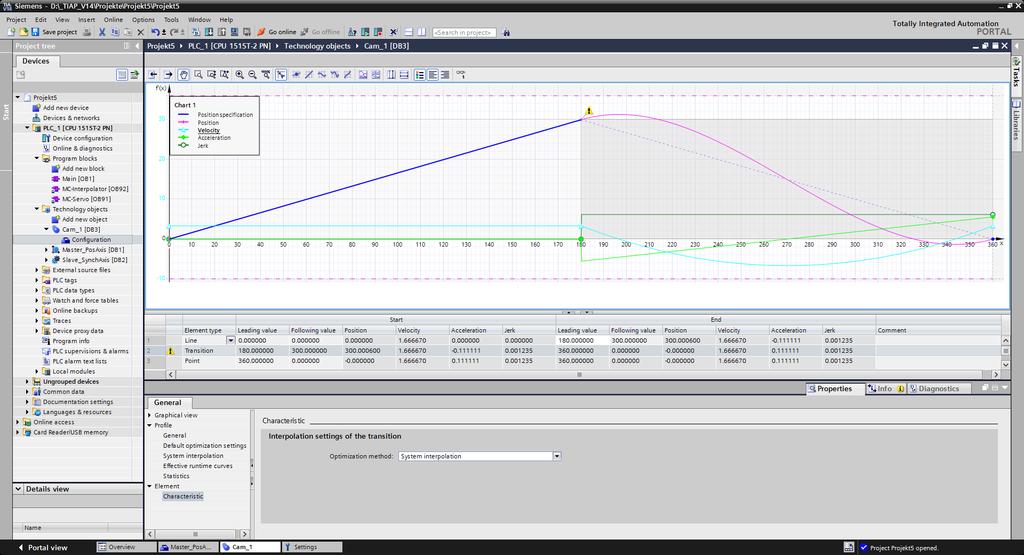Click the new project icon

click(x=11, y=32)
